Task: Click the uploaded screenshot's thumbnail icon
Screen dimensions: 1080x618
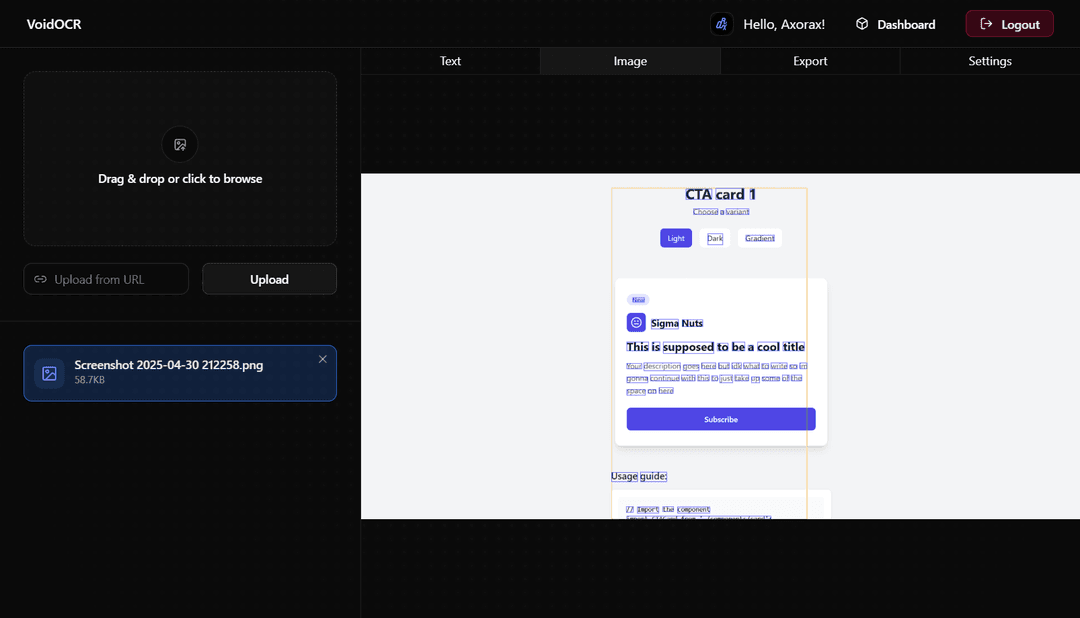Action: pos(49,373)
